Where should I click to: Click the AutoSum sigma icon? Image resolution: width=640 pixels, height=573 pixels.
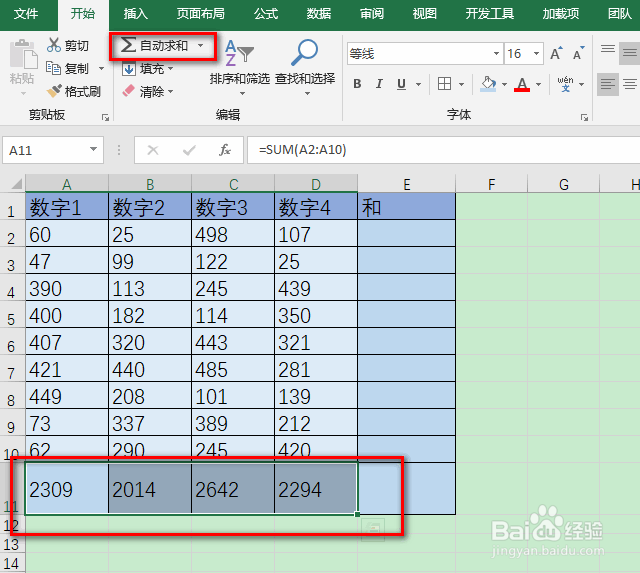(128, 45)
